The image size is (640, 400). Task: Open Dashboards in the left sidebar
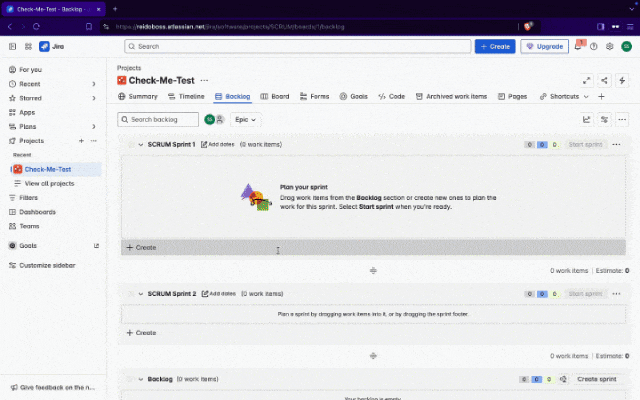coord(38,212)
